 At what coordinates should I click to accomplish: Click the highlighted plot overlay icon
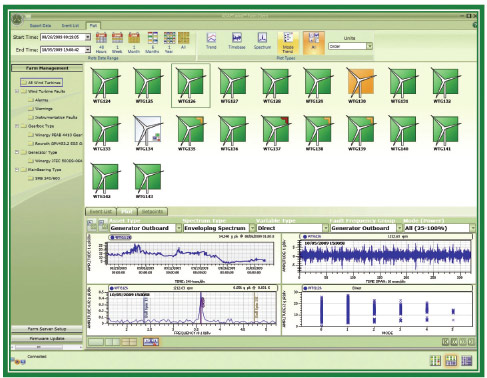[x=151, y=342]
